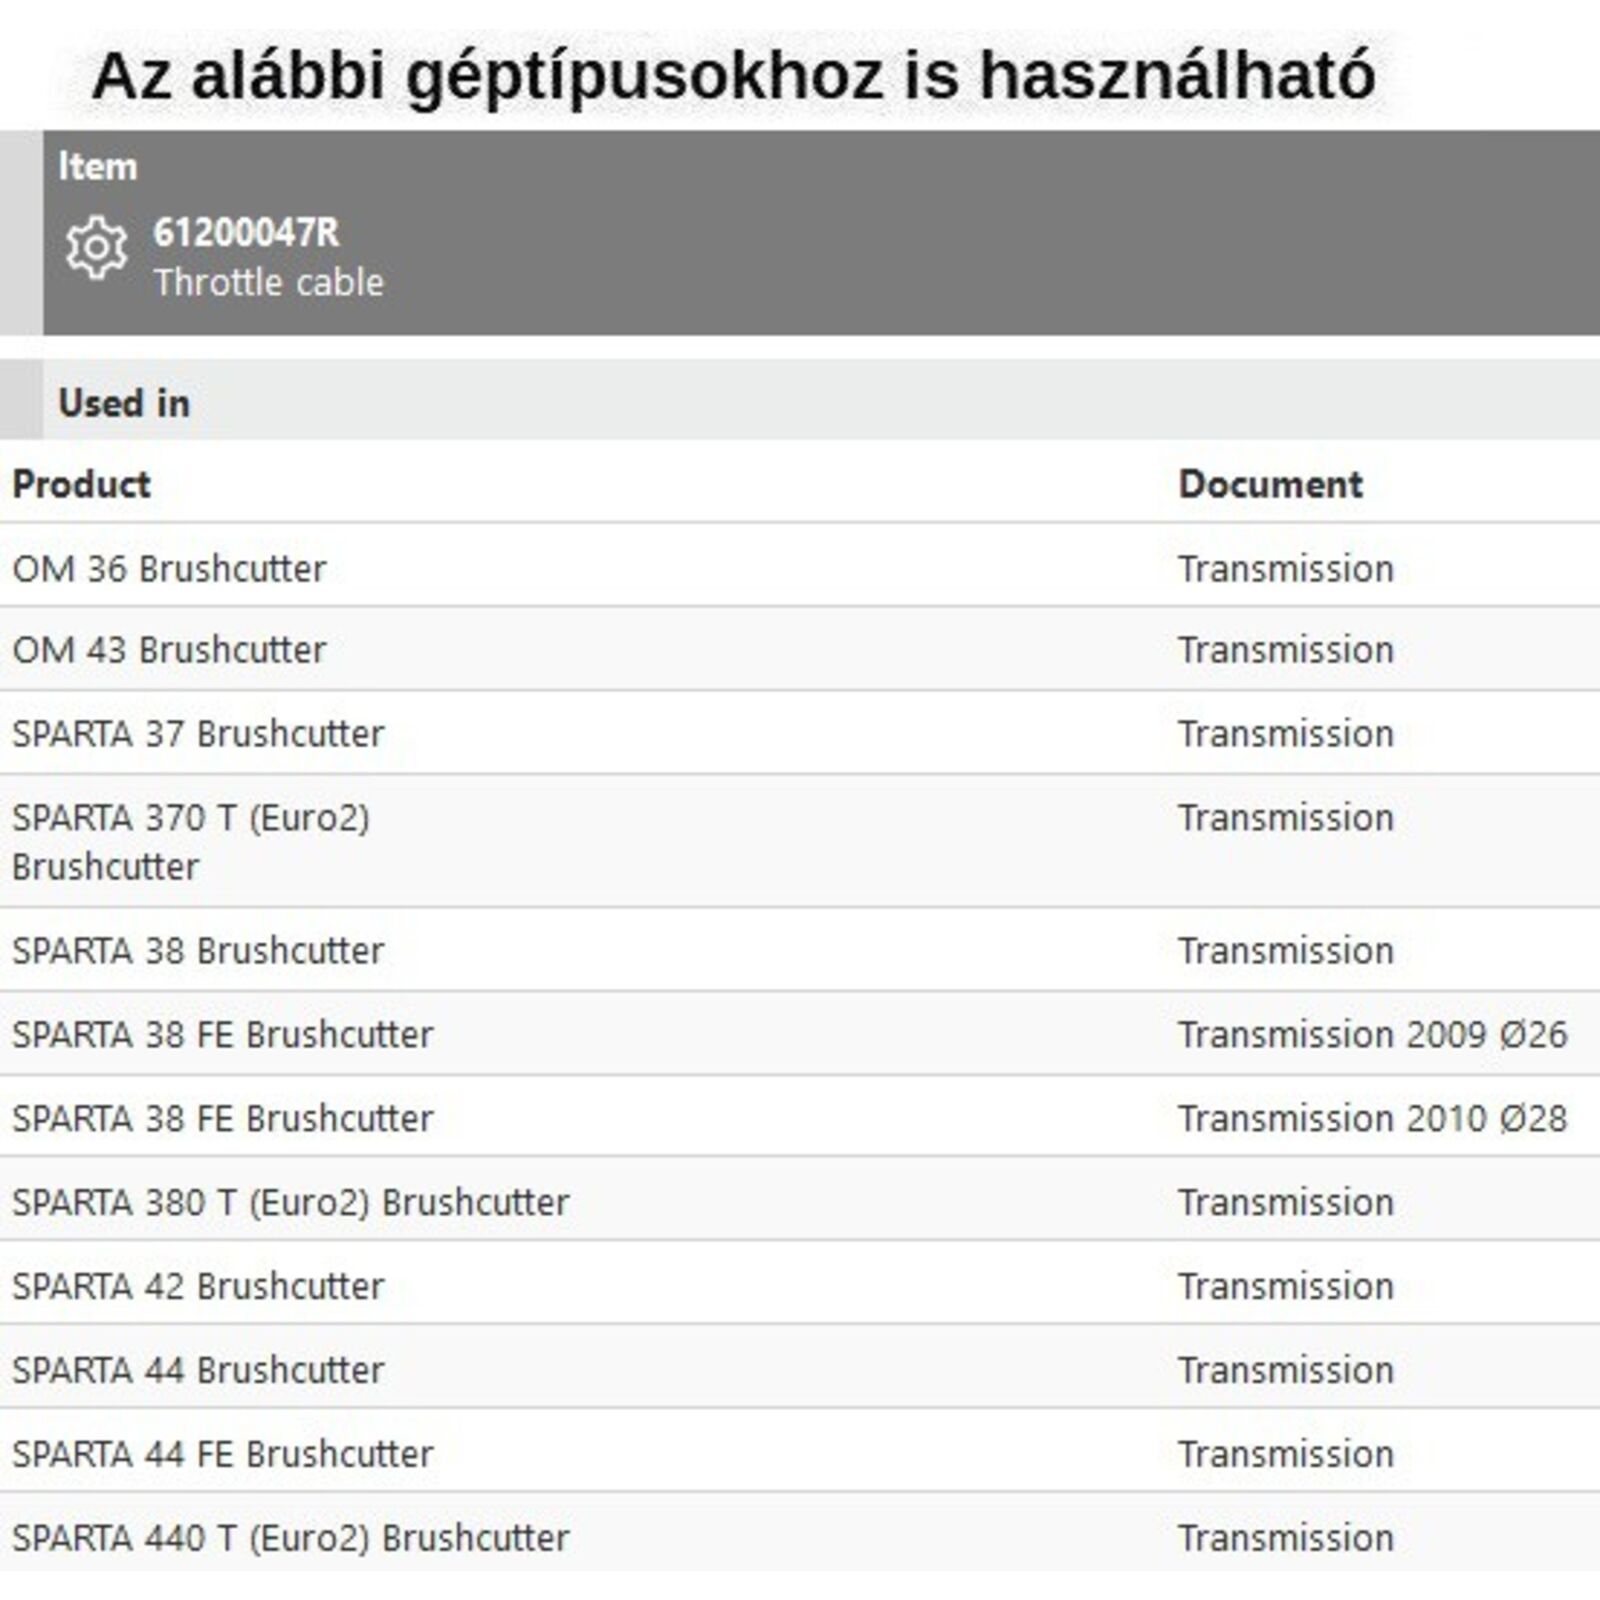Image resolution: width=1600 pixels, height=1600 pixels.
Task: Select SPARTA 380 T (Euro2) Brushcutter
Action: coord(290,1202)
